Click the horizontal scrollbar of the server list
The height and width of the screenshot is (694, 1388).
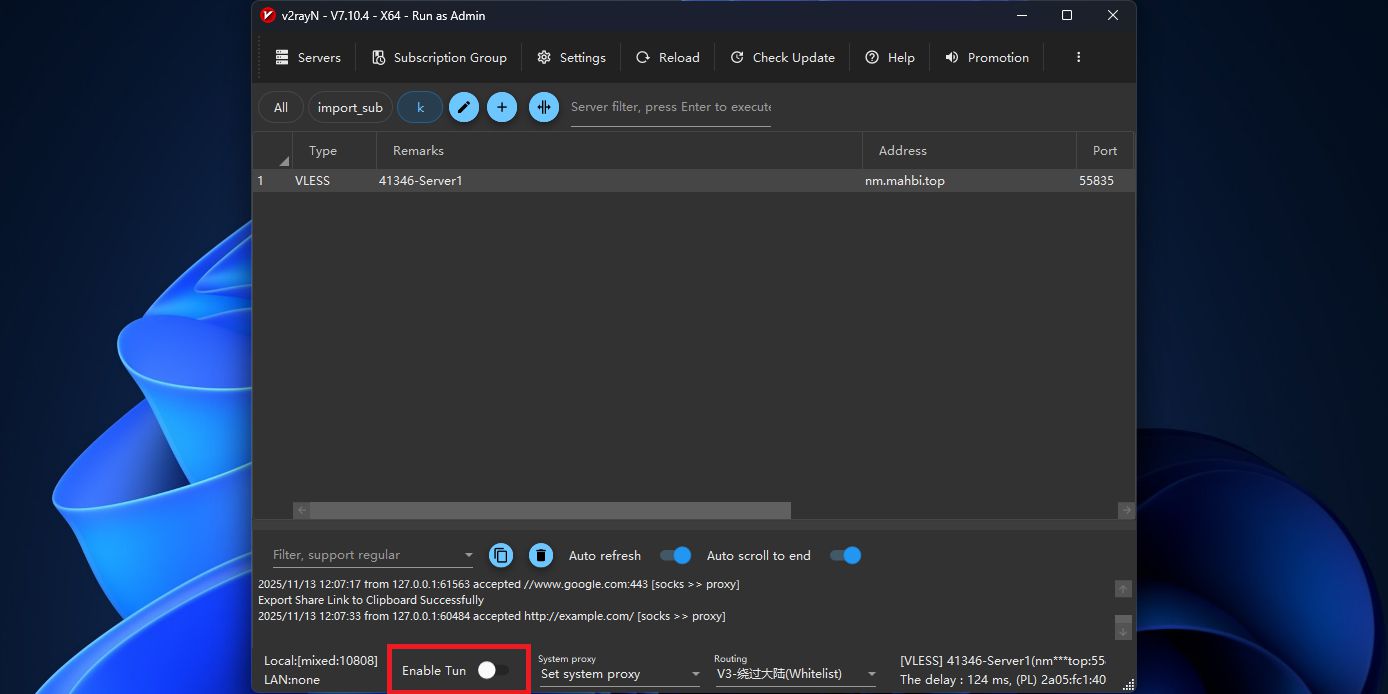pos(550,511)
